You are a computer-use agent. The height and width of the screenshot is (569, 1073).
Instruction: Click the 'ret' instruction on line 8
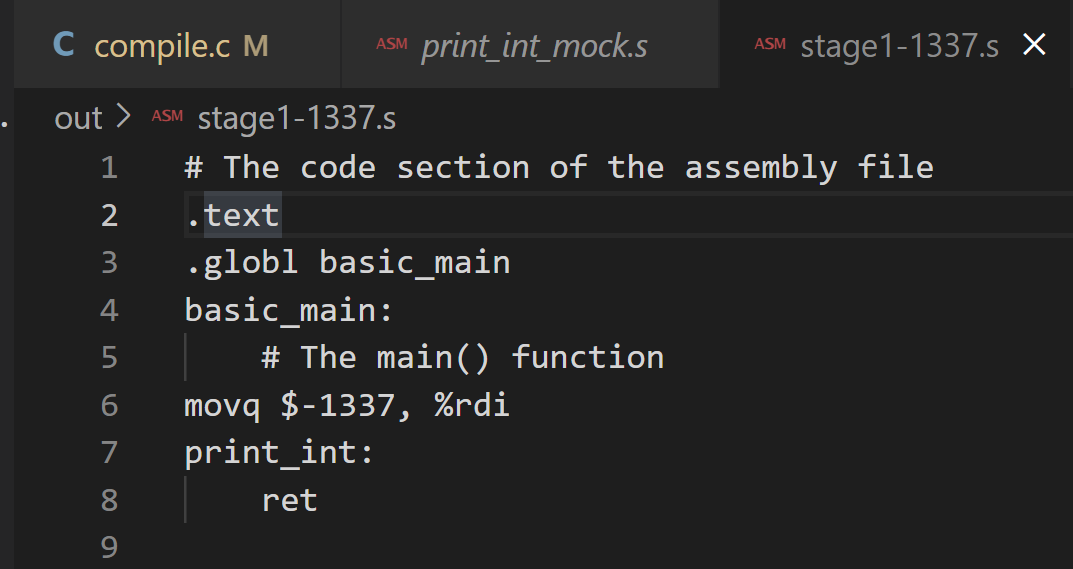[290, 500]
